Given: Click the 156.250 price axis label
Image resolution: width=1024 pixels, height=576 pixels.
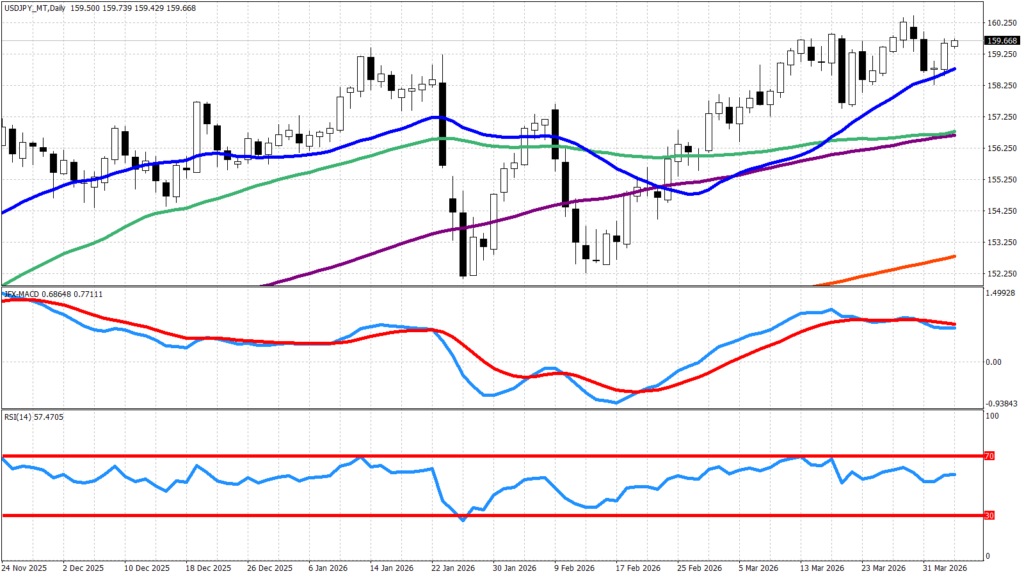Looking at the screenshot, I should pyautogui.click(x=1002, y=148).
